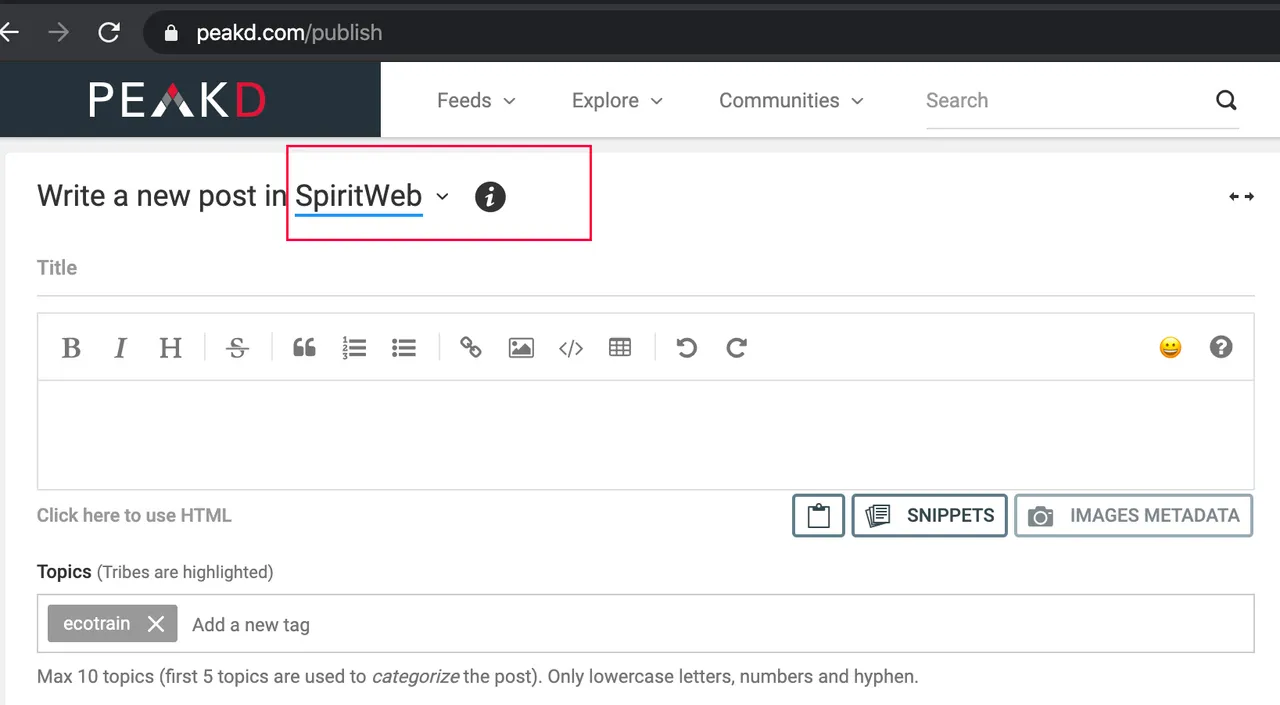Go back in browser history

tap(9, 32)
